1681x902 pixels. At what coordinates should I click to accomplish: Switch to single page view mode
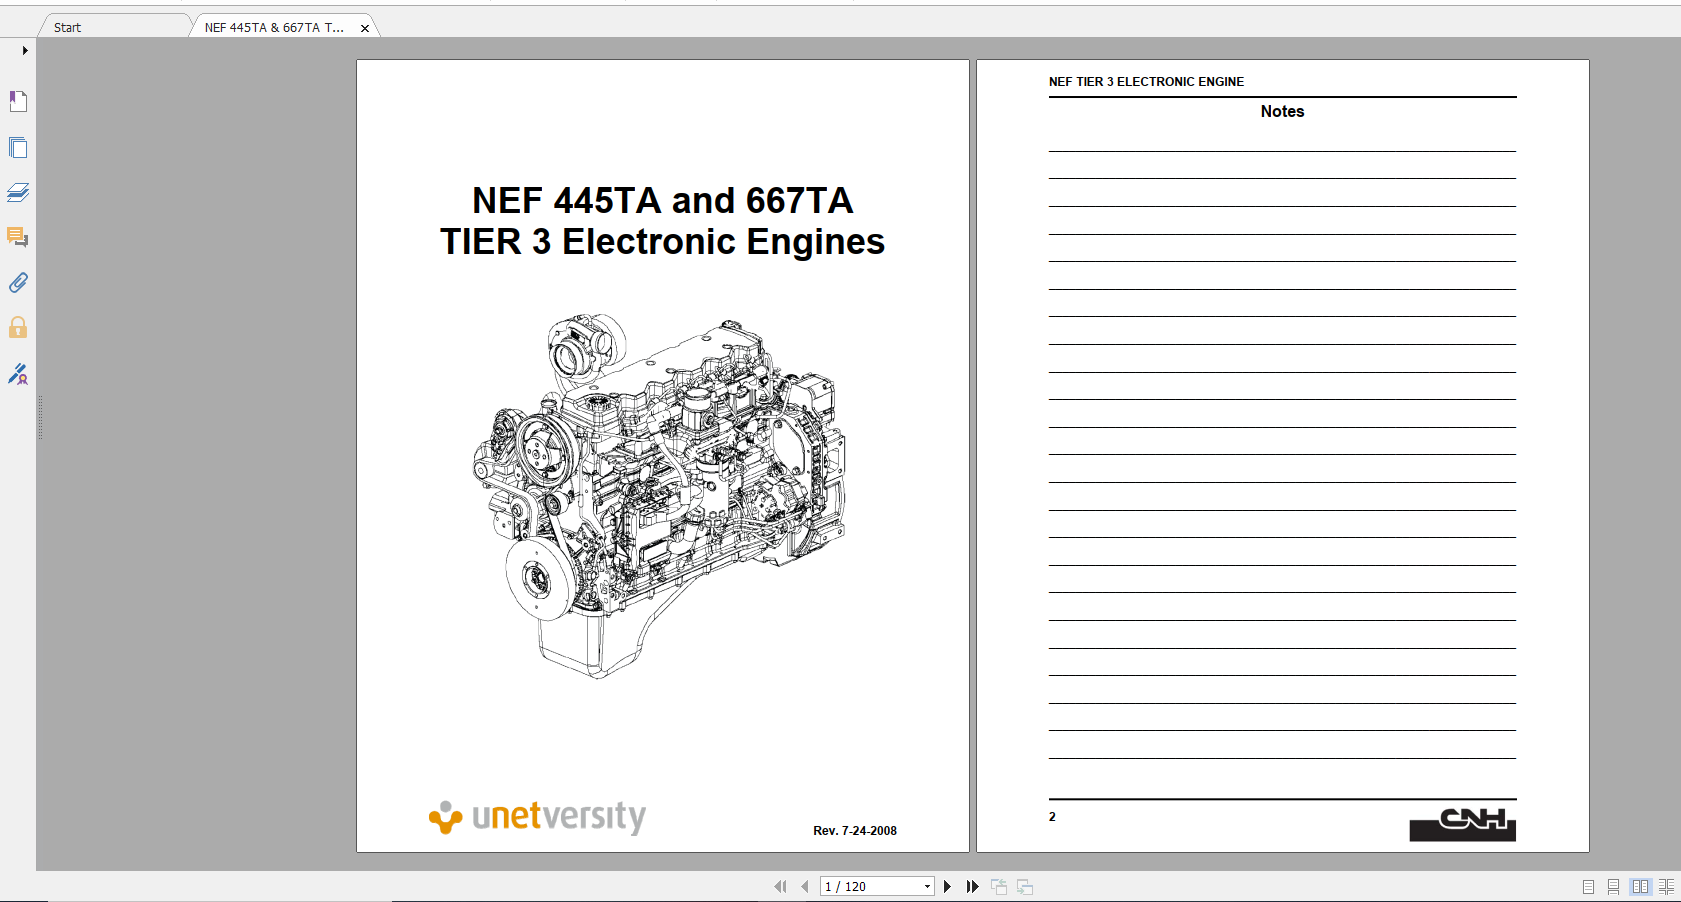1588,886
